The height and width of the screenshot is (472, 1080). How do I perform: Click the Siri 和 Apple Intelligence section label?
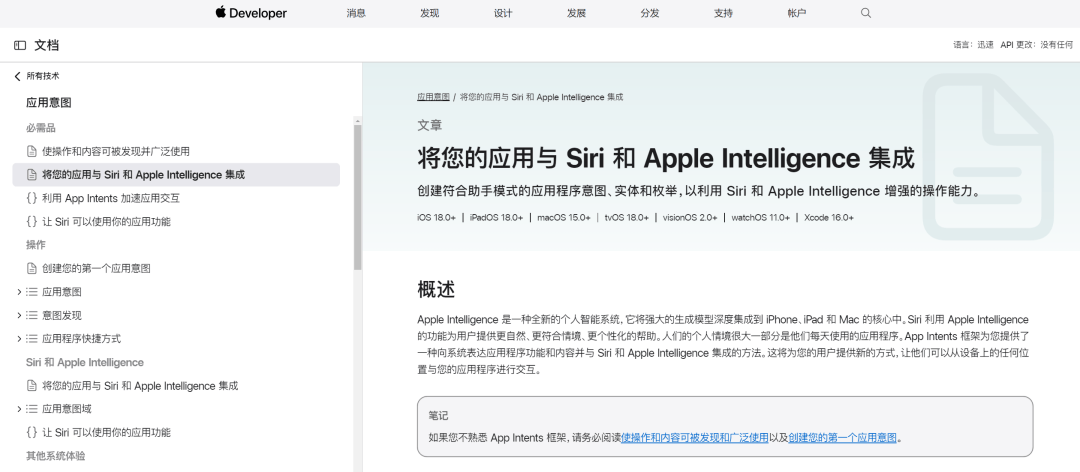click(x=85, y=362)
